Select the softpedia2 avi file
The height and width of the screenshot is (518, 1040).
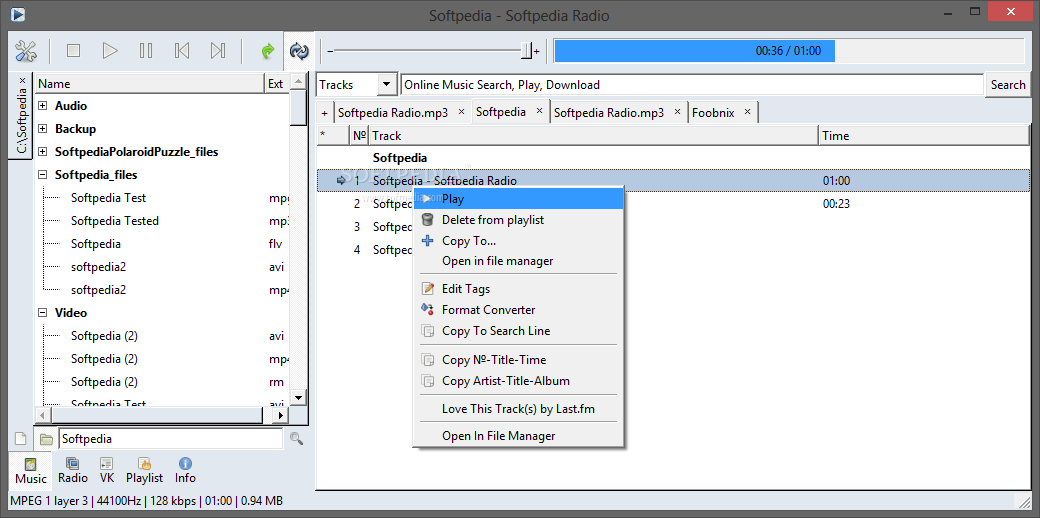pyautogui.click(x=98, y=267)
